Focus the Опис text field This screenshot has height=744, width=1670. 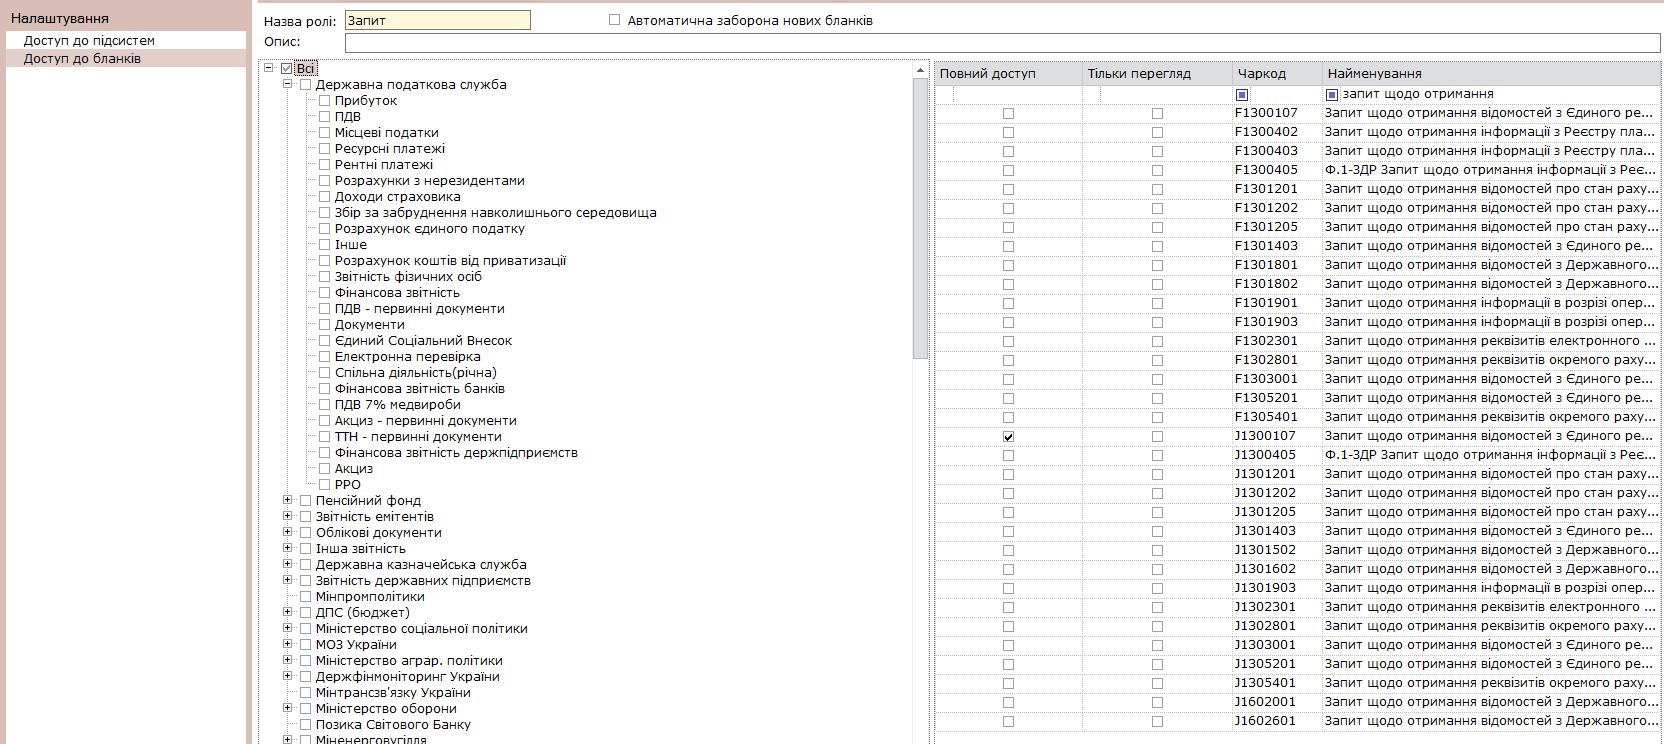(1002, 43)
